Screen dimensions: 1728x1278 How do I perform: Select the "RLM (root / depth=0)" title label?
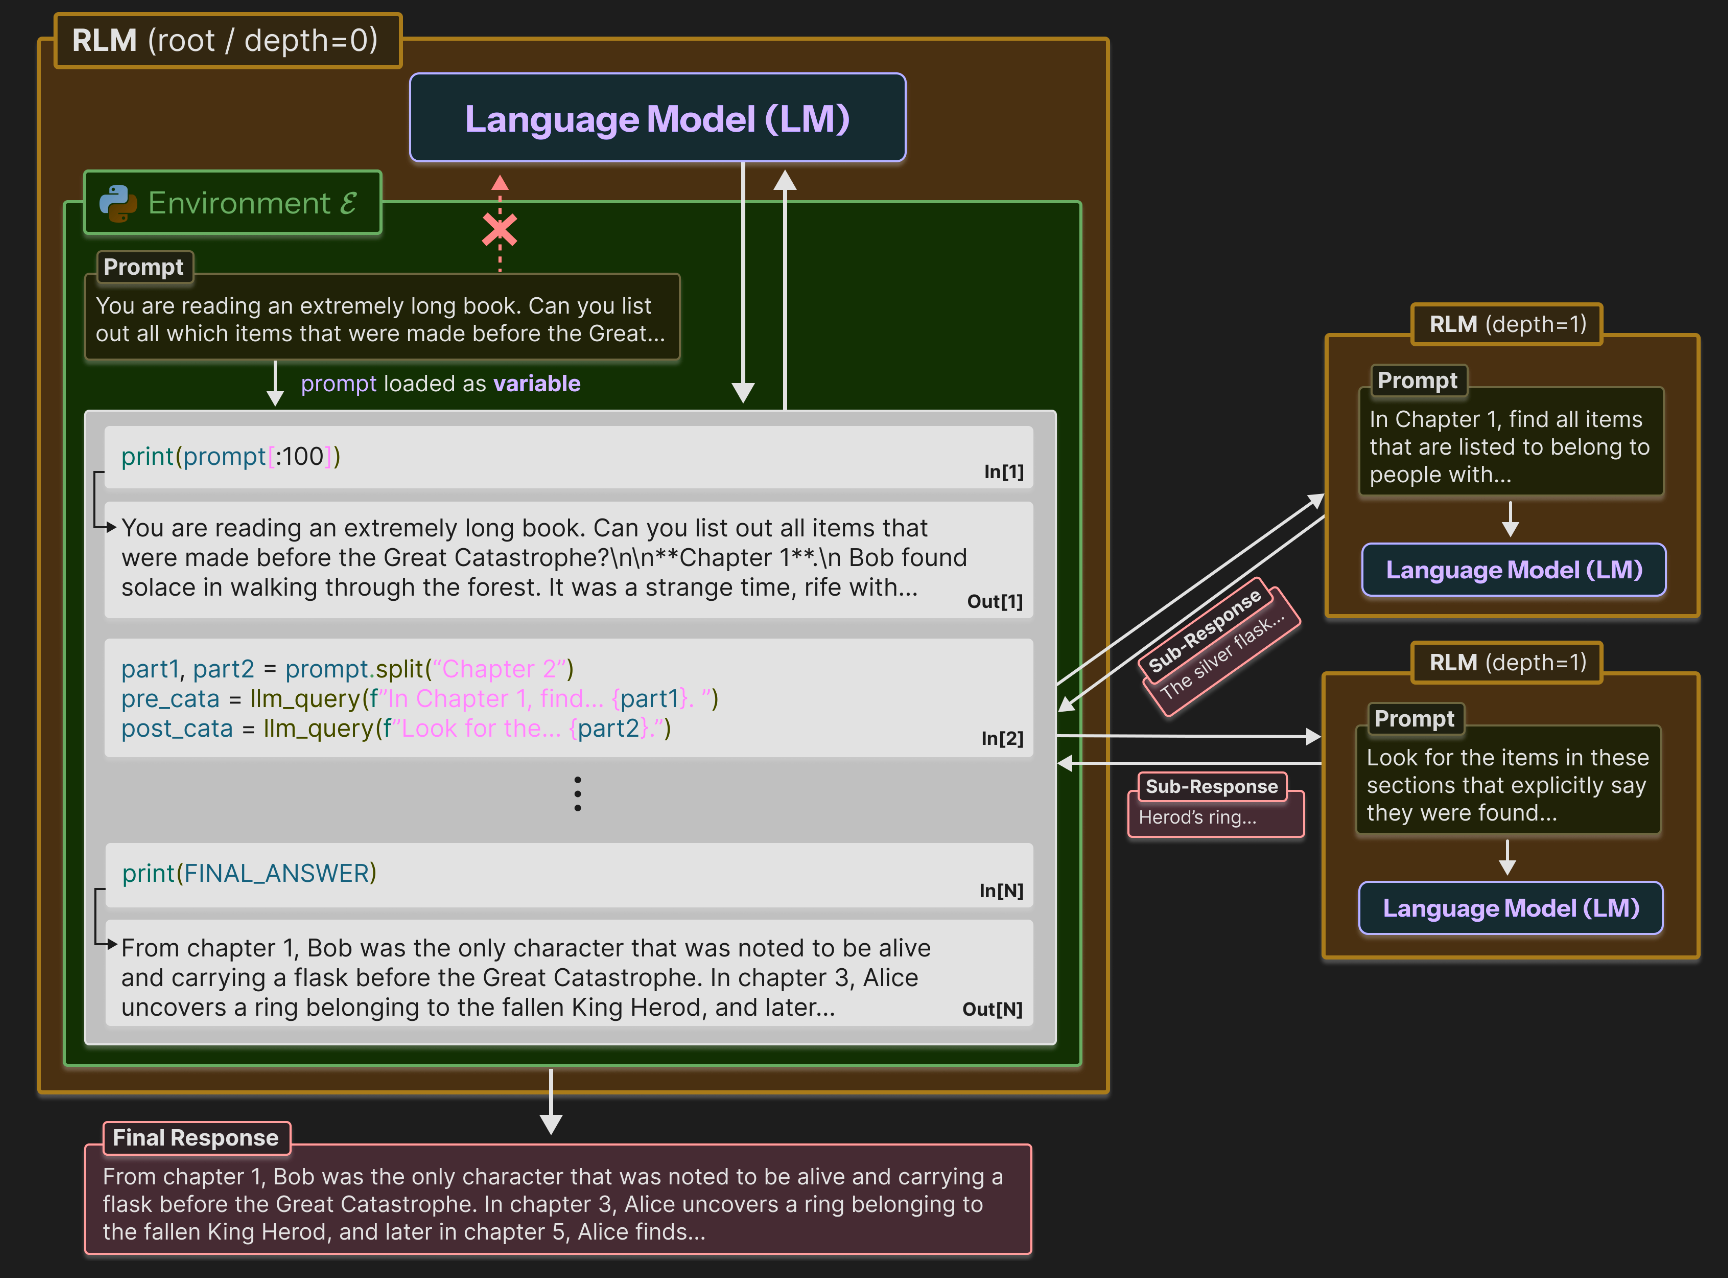coord(227,41)
